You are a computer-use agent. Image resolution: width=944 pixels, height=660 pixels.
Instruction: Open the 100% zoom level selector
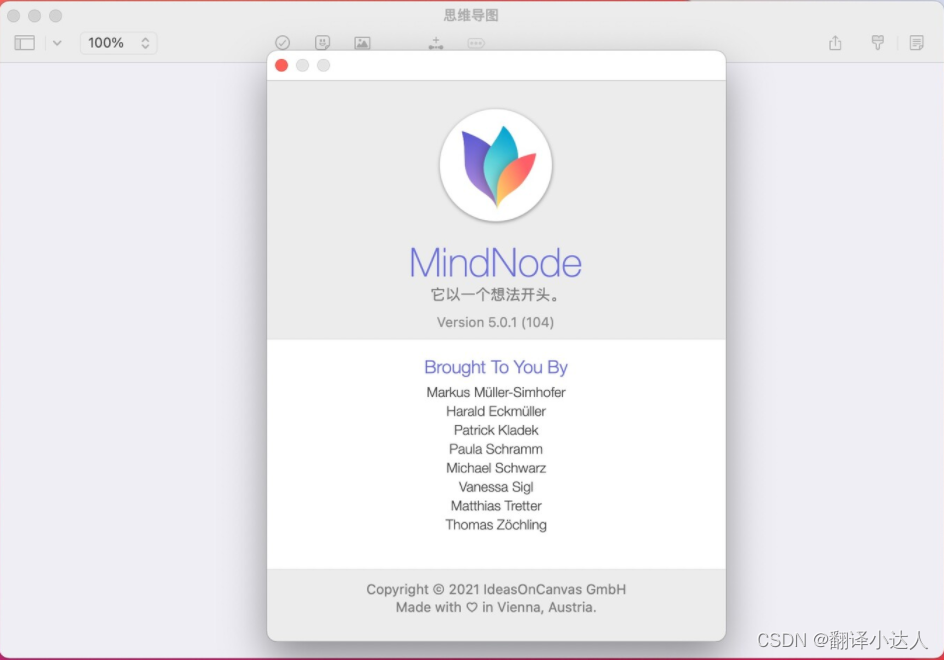tap(119, 43)
